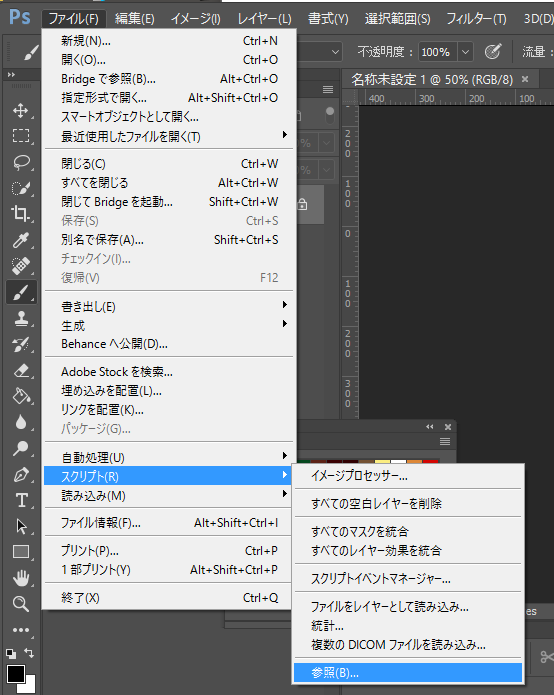
Task: Click the Photoshop Ps logo
Action: [x=20, y=18]
